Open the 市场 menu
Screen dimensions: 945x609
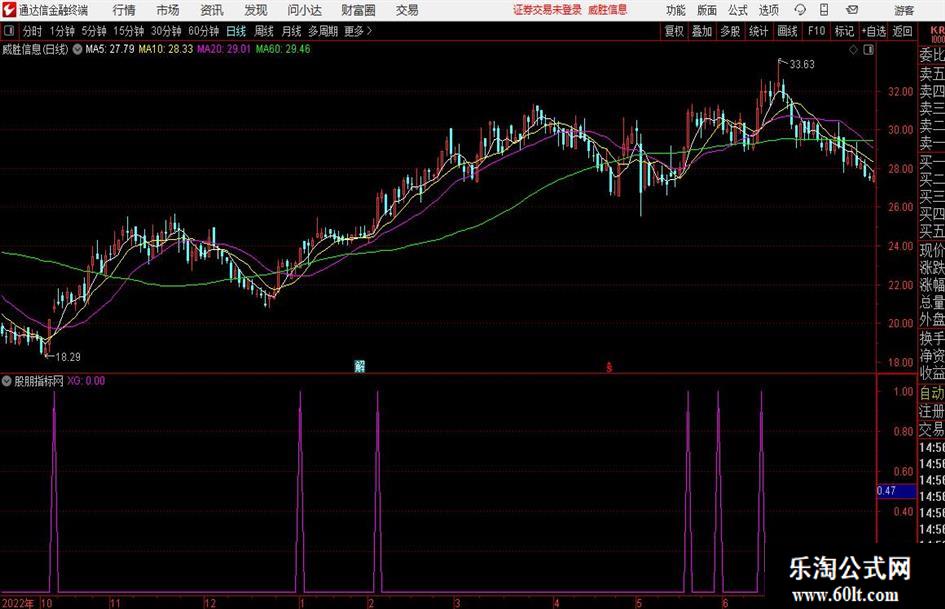[x=168, y=10]
